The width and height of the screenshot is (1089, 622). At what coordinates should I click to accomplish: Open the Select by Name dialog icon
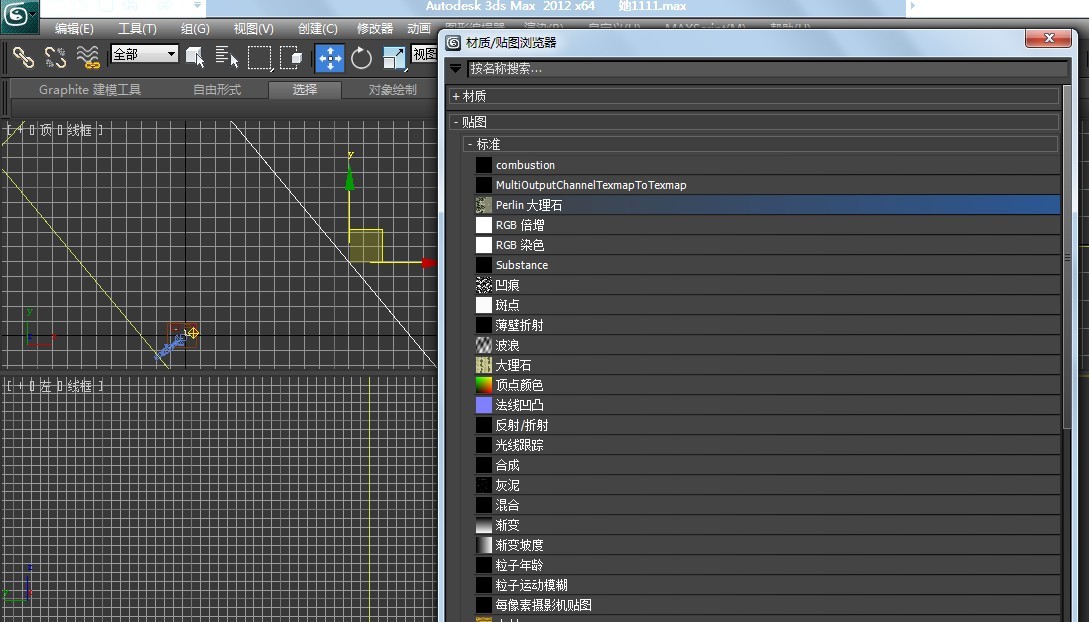[226, 57]
